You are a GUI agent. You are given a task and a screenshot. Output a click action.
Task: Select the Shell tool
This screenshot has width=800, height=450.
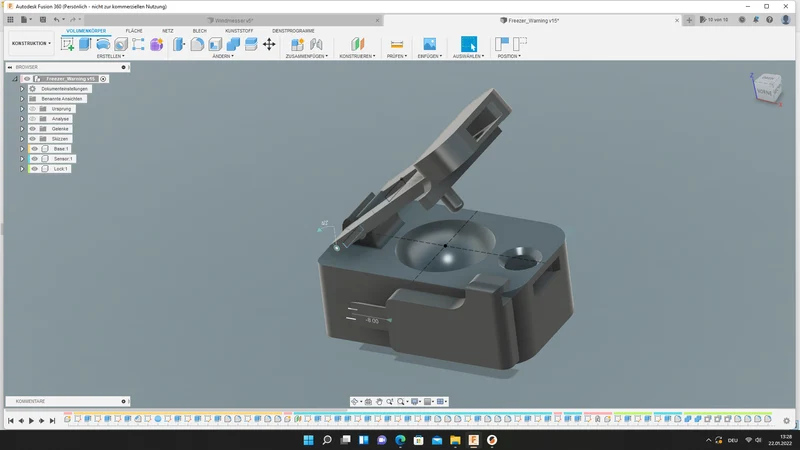pyautogui.click(x=215, y=44)
